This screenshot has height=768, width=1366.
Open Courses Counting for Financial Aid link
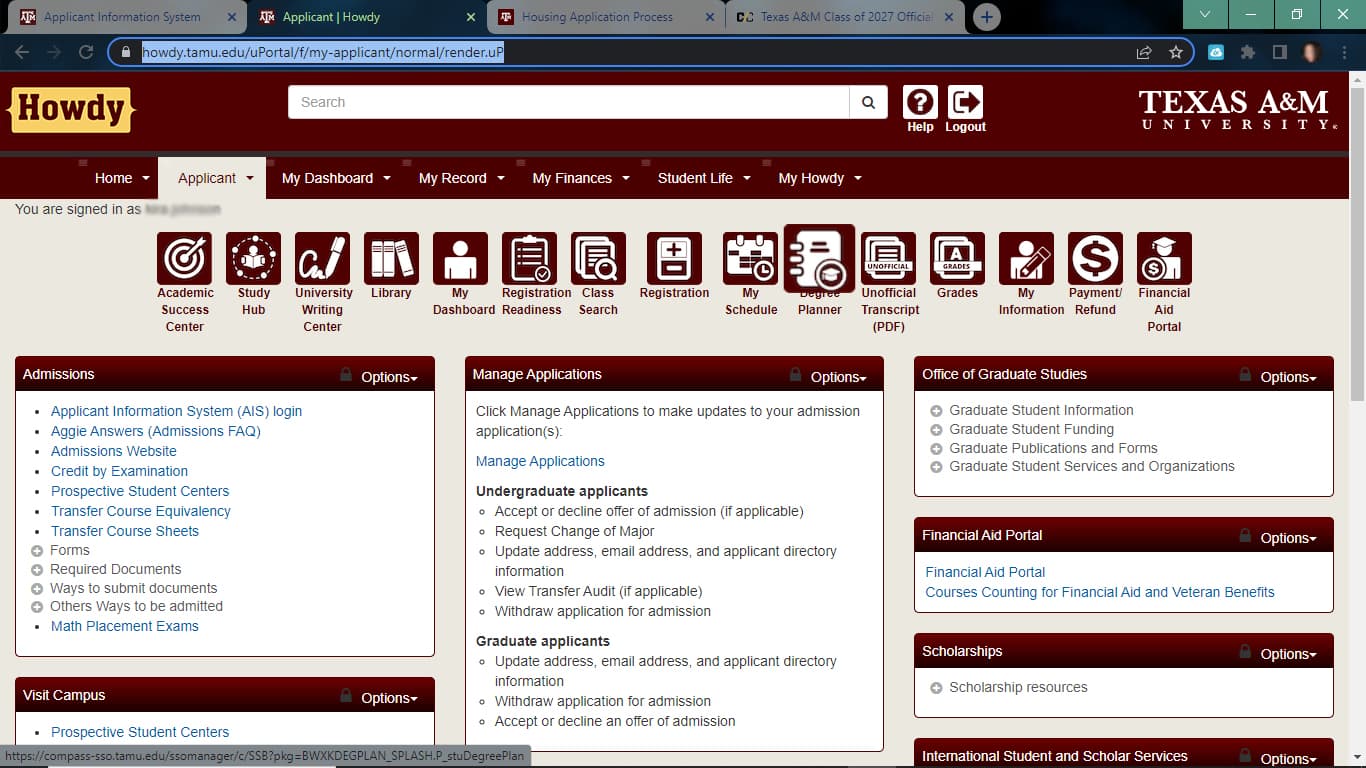click(x=1100, y=592)
